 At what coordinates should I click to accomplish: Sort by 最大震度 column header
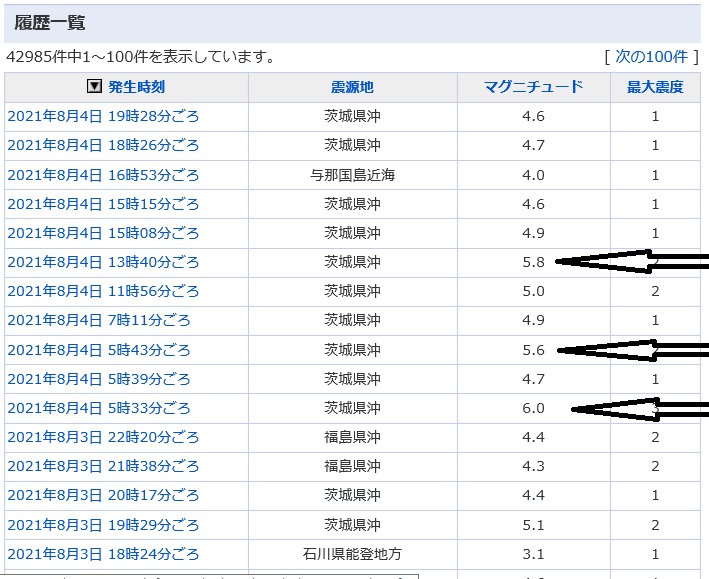click(x=655, y=87)
